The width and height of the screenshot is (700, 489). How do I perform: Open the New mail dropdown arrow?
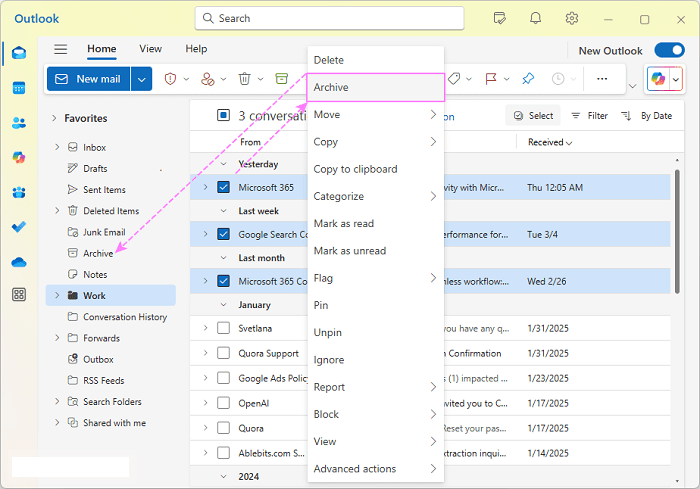coord(142,79)
